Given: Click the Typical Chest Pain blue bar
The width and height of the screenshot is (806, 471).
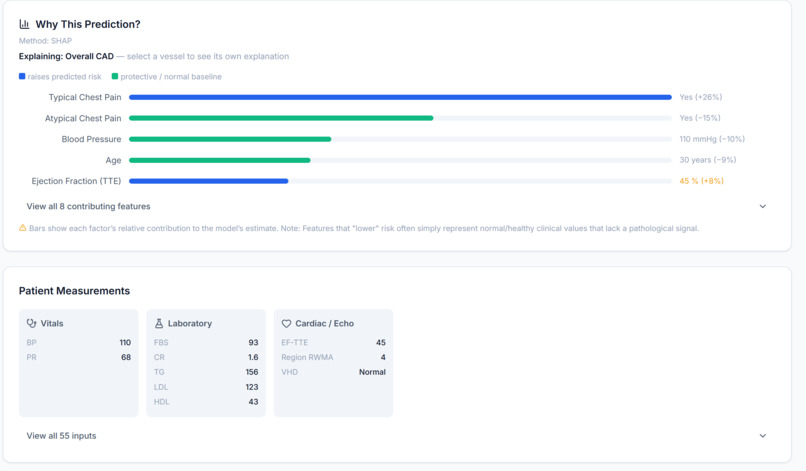Looking at the screenshot, I should click(x=400, y=97).
